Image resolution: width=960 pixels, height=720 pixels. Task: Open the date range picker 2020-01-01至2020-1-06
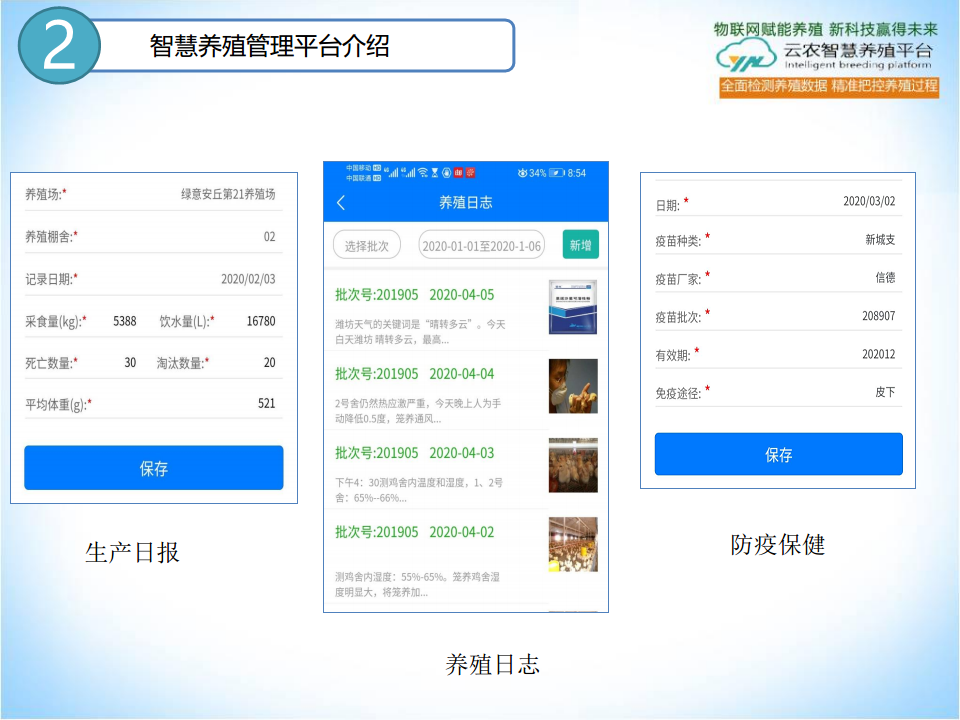point(481,246)
